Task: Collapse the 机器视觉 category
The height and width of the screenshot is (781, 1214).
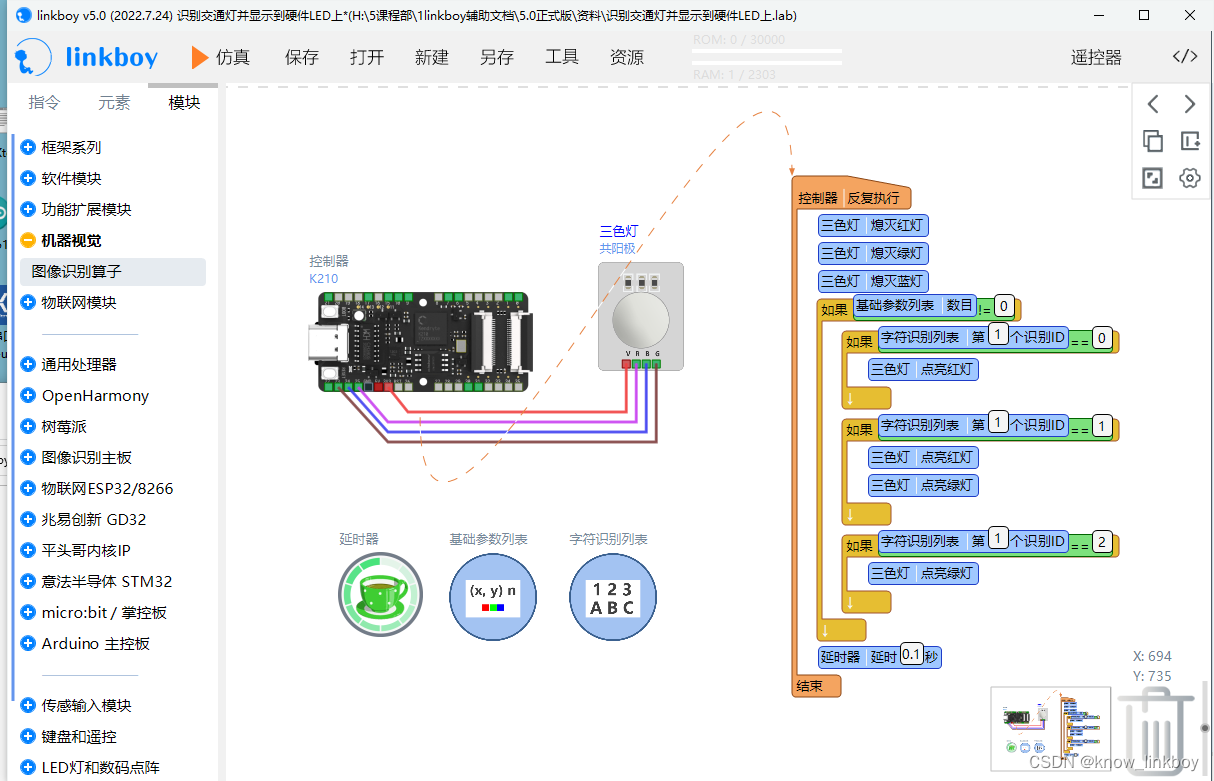Action: (28, 240)
